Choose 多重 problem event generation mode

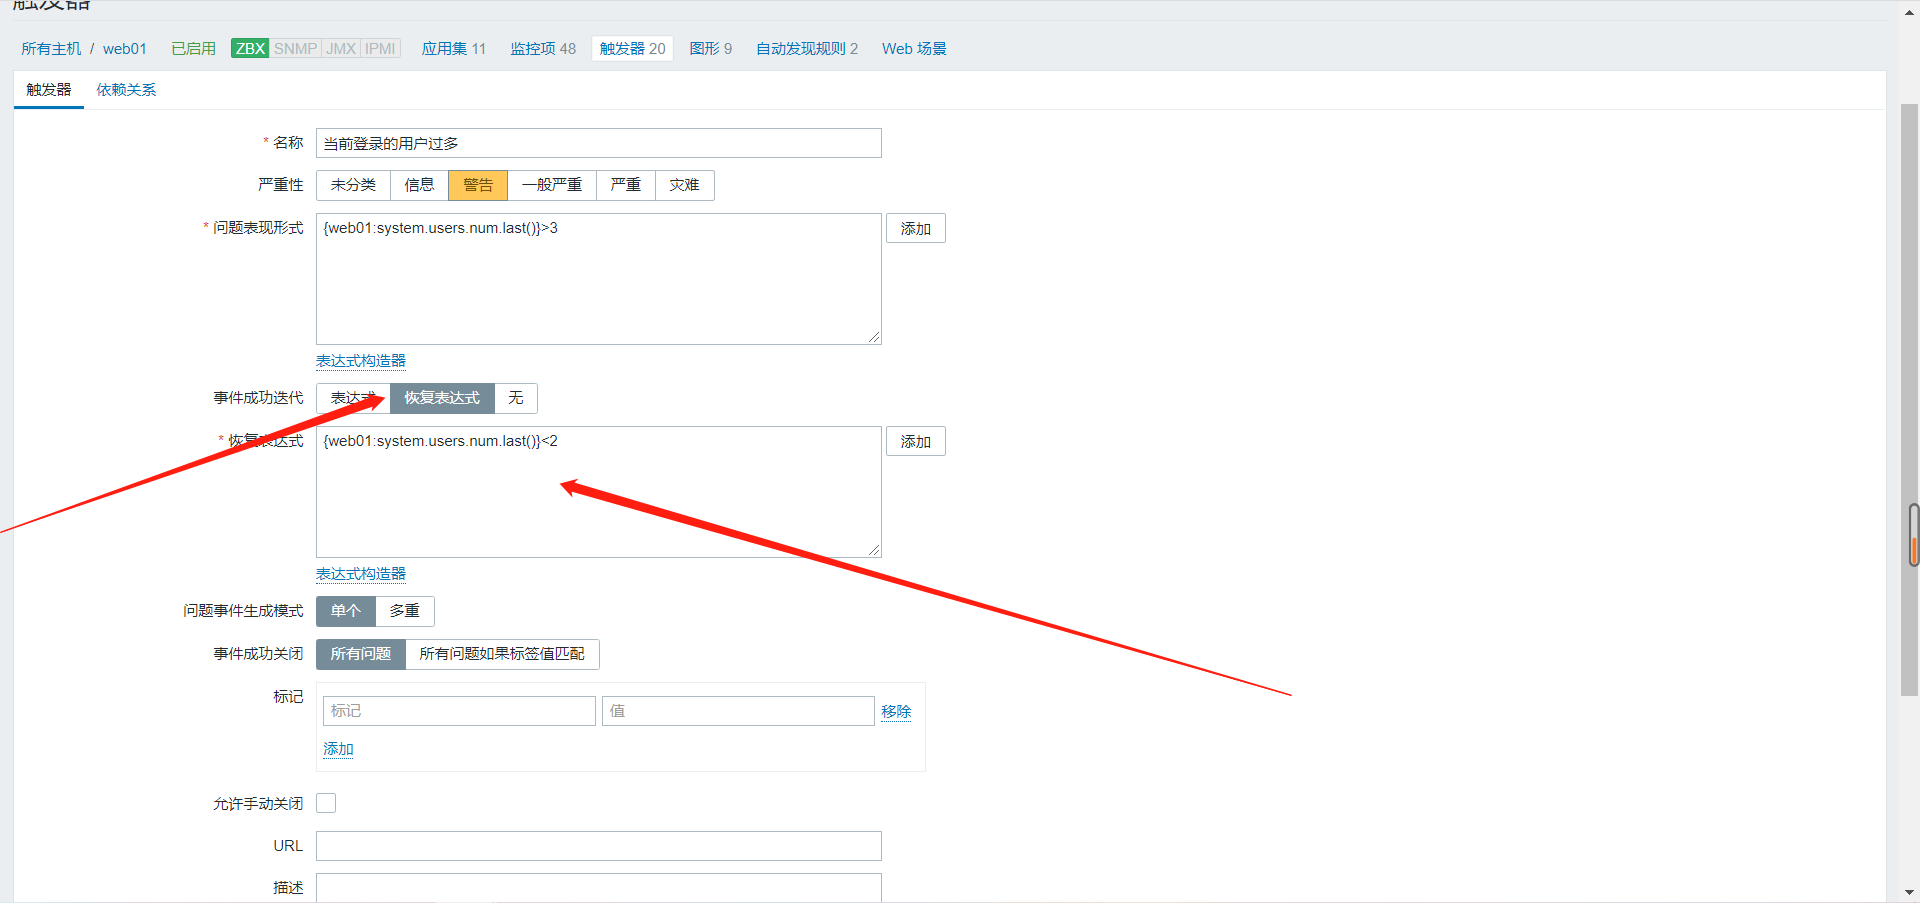[x=404, y=611]
